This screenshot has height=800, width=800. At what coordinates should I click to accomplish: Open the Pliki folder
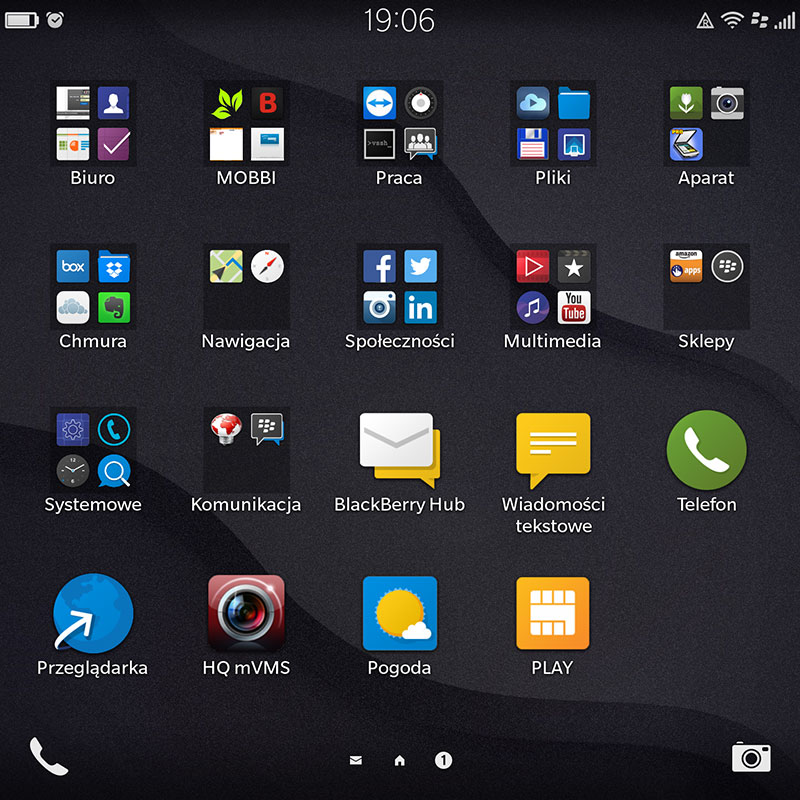(553, 123)
